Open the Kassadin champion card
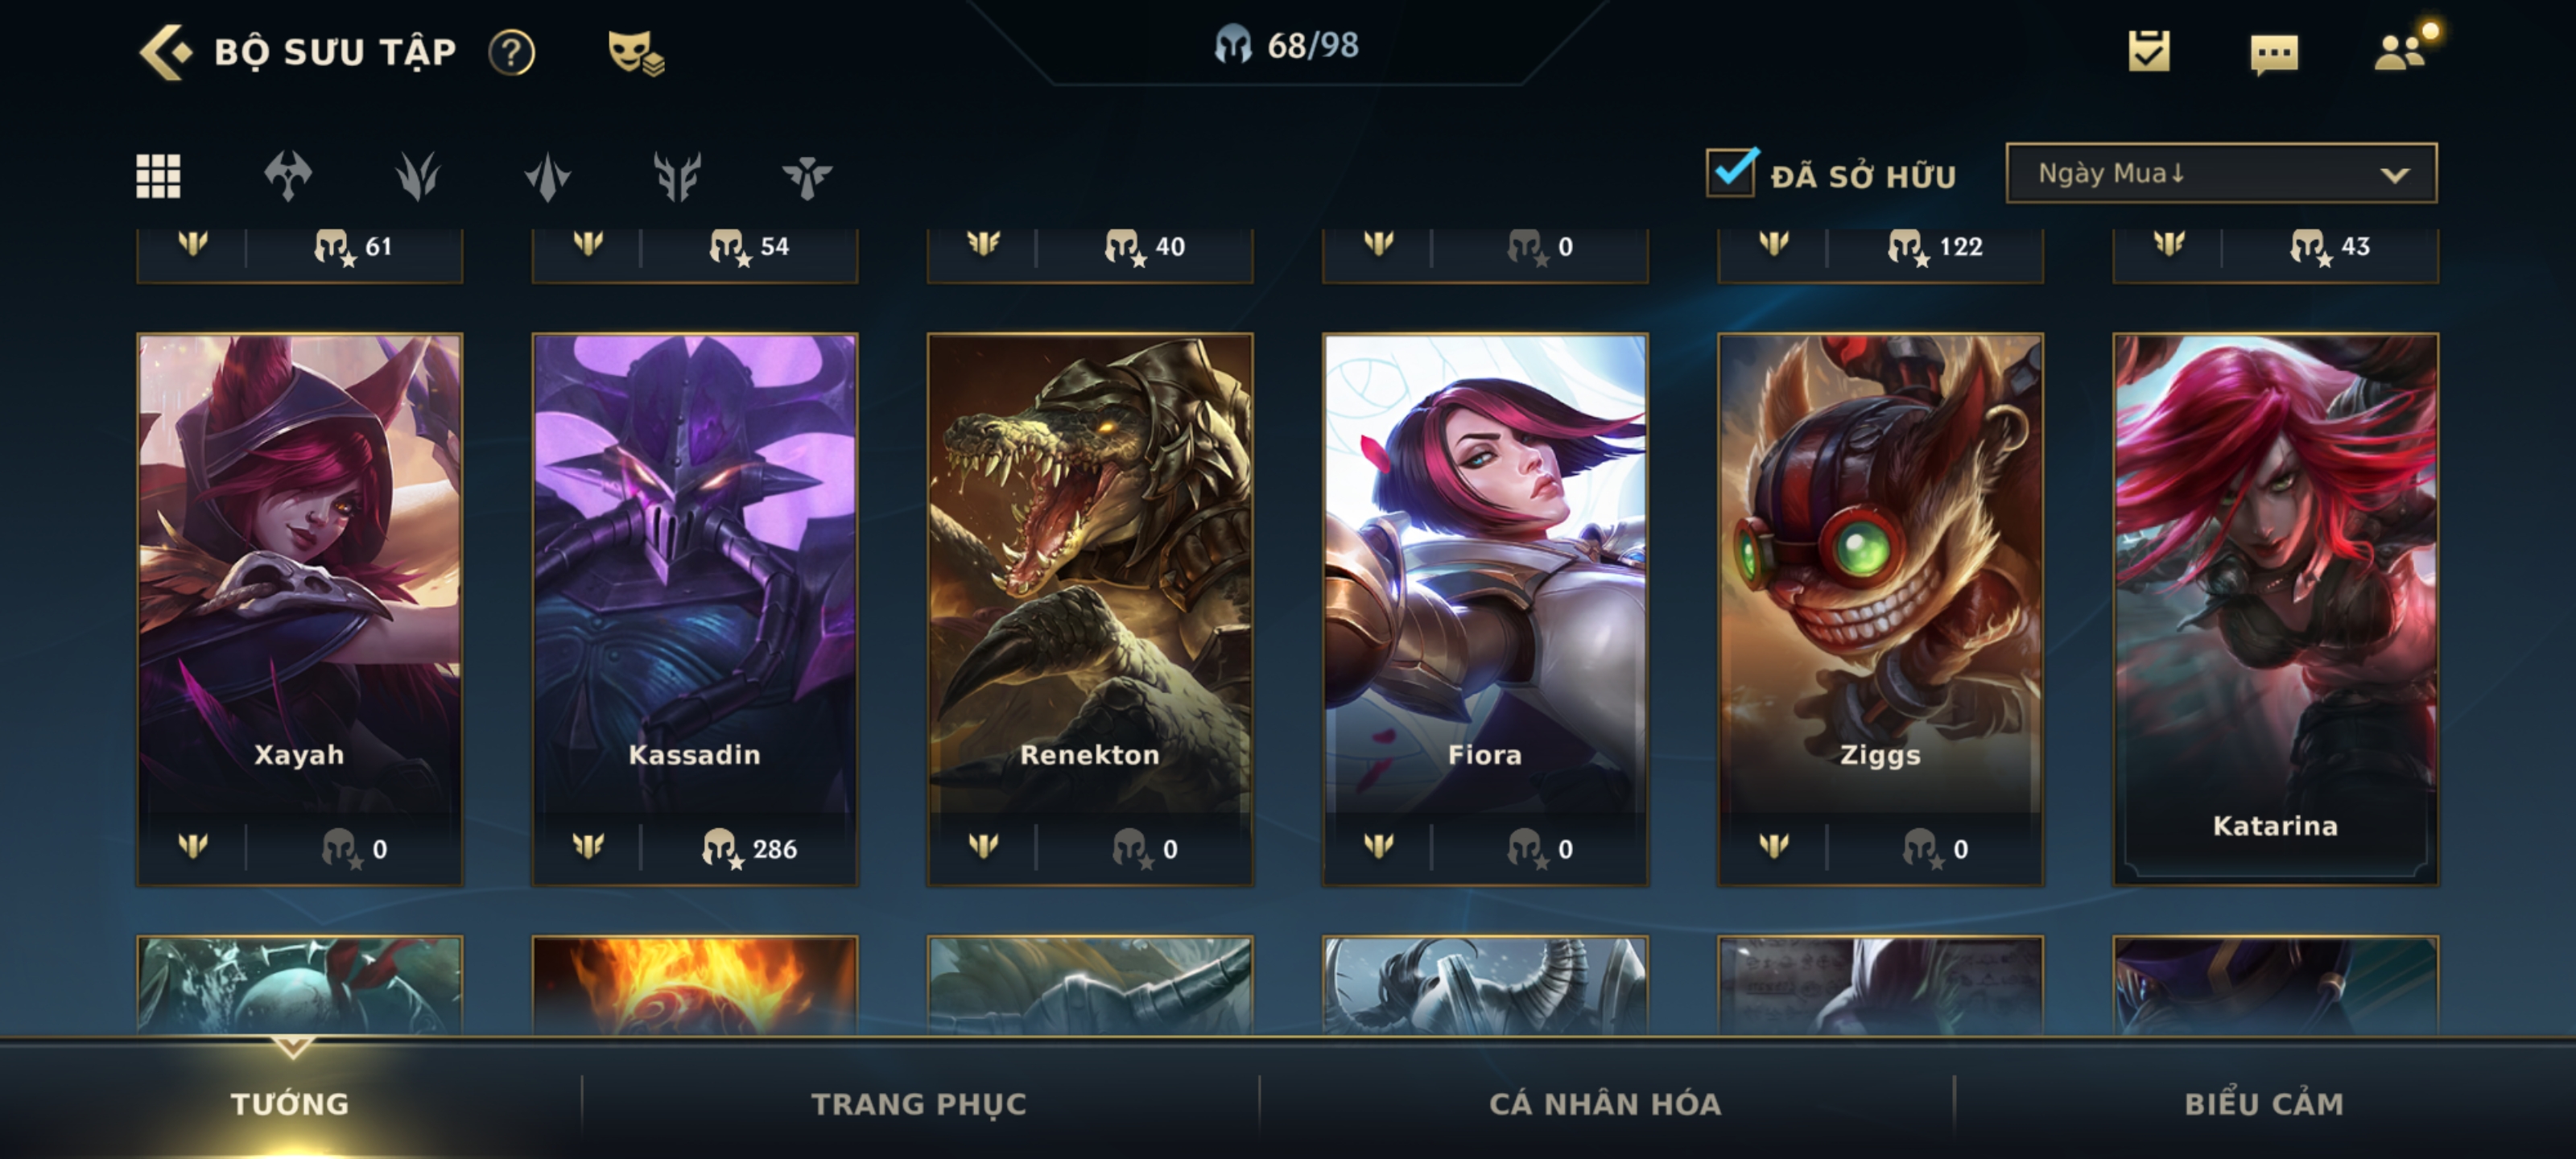 click(x=695, y=609)
